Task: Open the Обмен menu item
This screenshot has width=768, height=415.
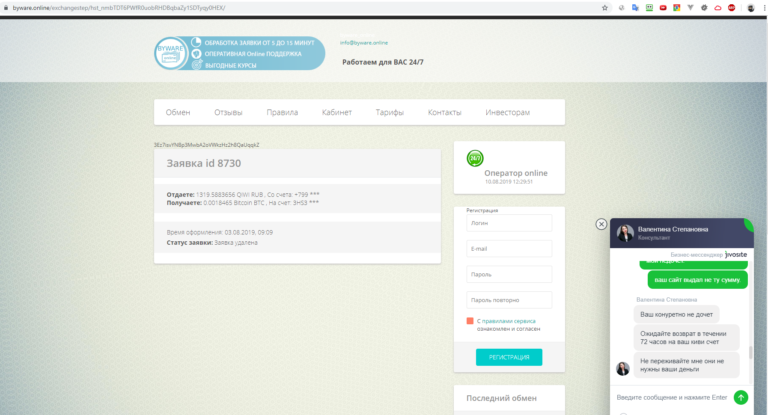Action: click(x=178, y=112)
